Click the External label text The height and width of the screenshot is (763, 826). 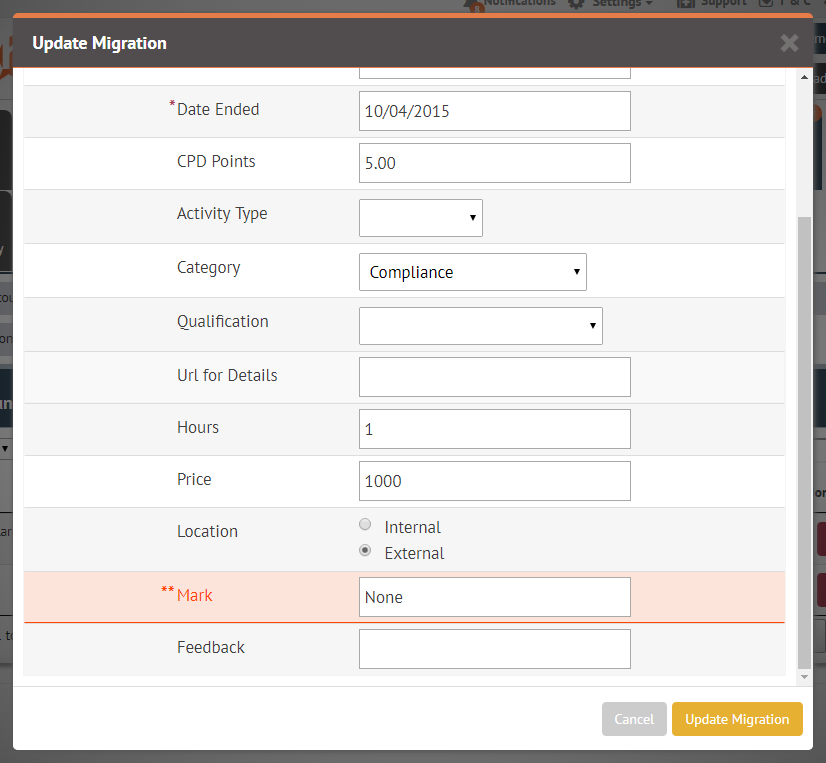tap(415, 553)
